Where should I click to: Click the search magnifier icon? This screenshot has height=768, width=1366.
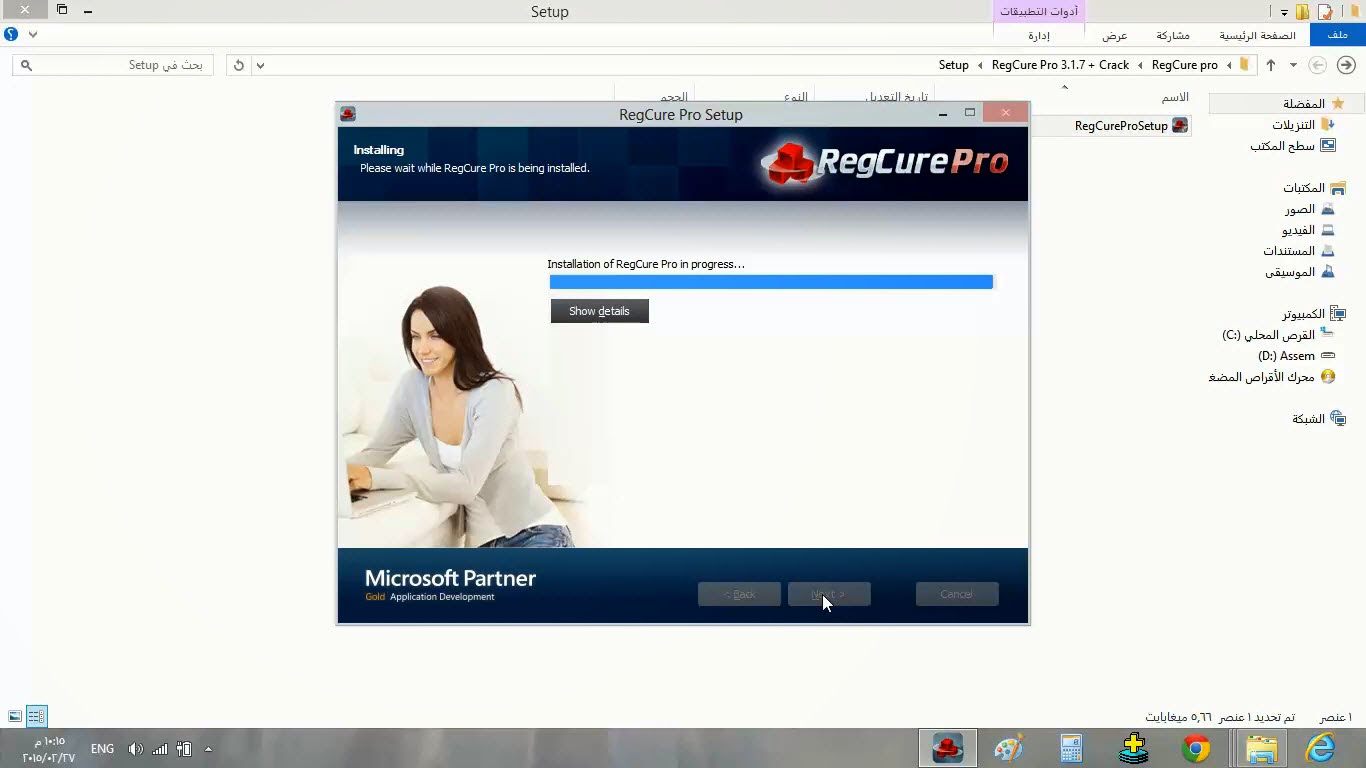(26, 65)
